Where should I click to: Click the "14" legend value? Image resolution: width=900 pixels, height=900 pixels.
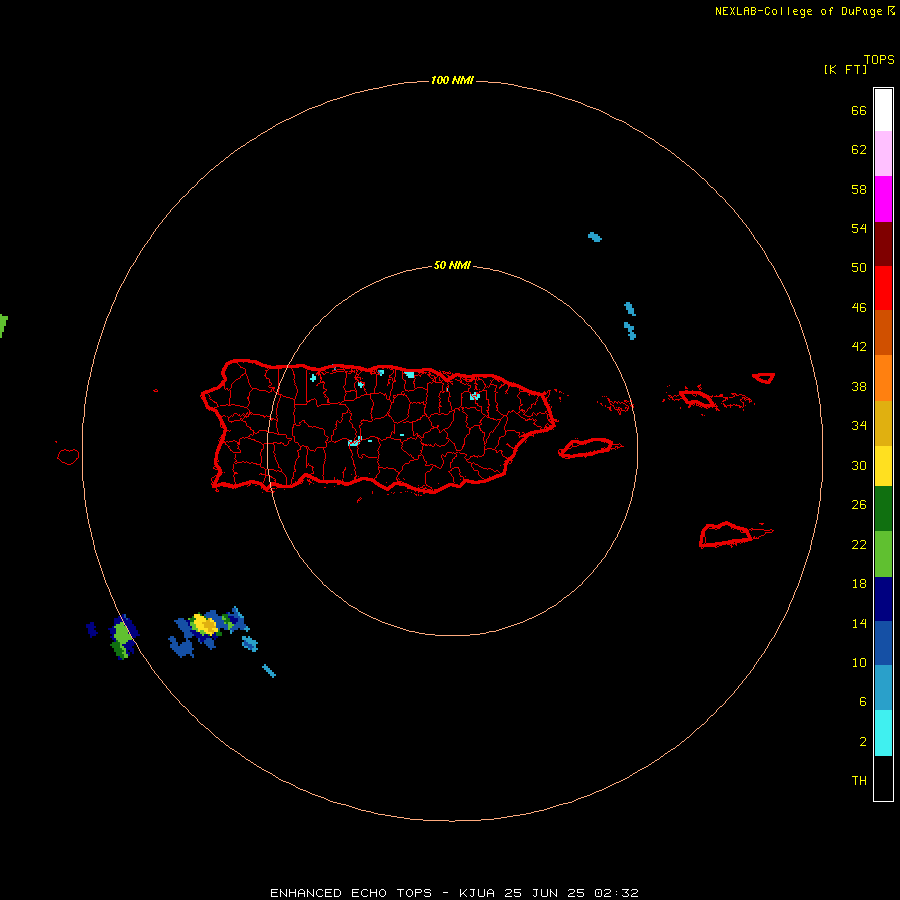(859, 623)
